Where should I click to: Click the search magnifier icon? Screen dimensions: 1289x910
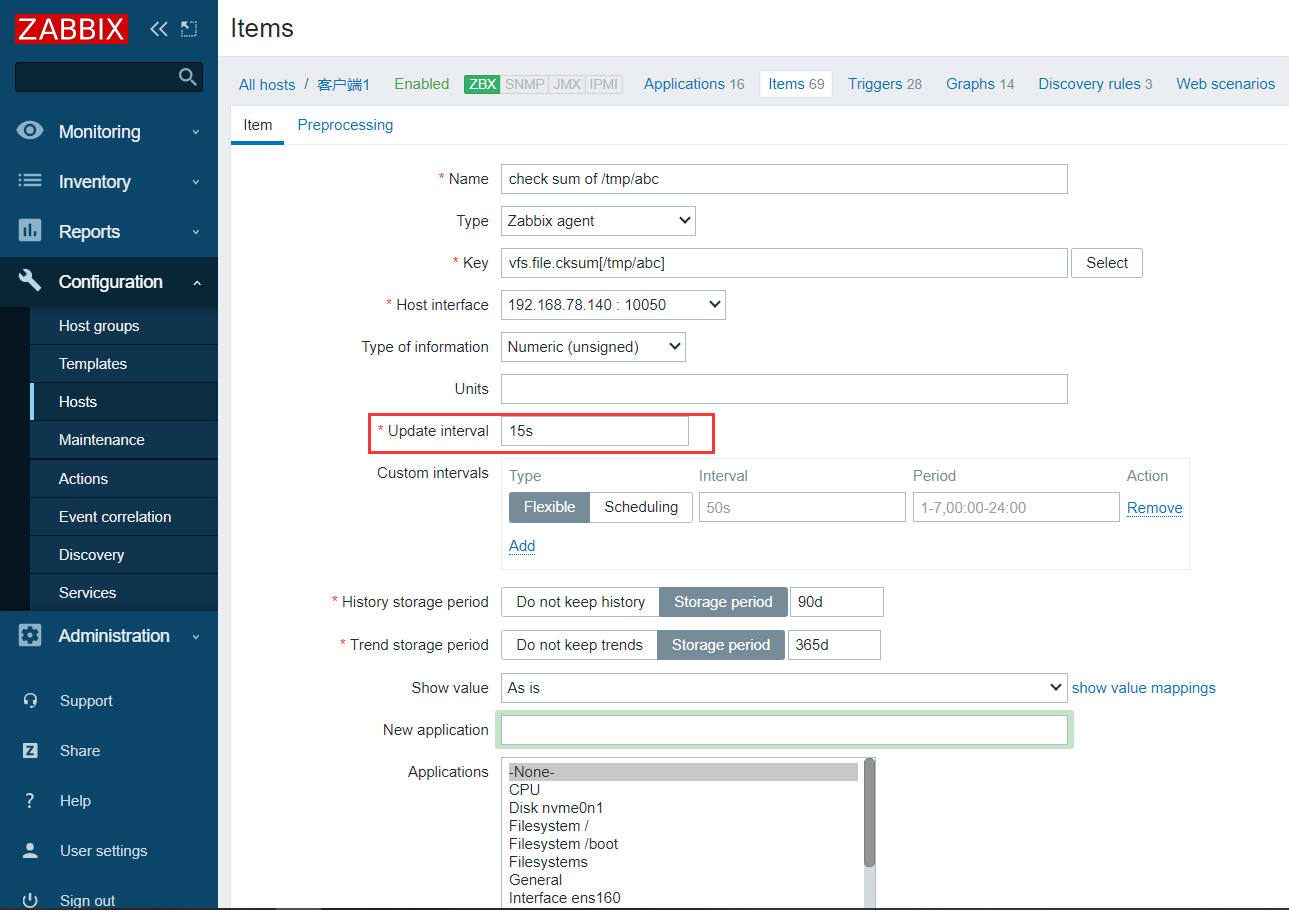click(187, 77)
